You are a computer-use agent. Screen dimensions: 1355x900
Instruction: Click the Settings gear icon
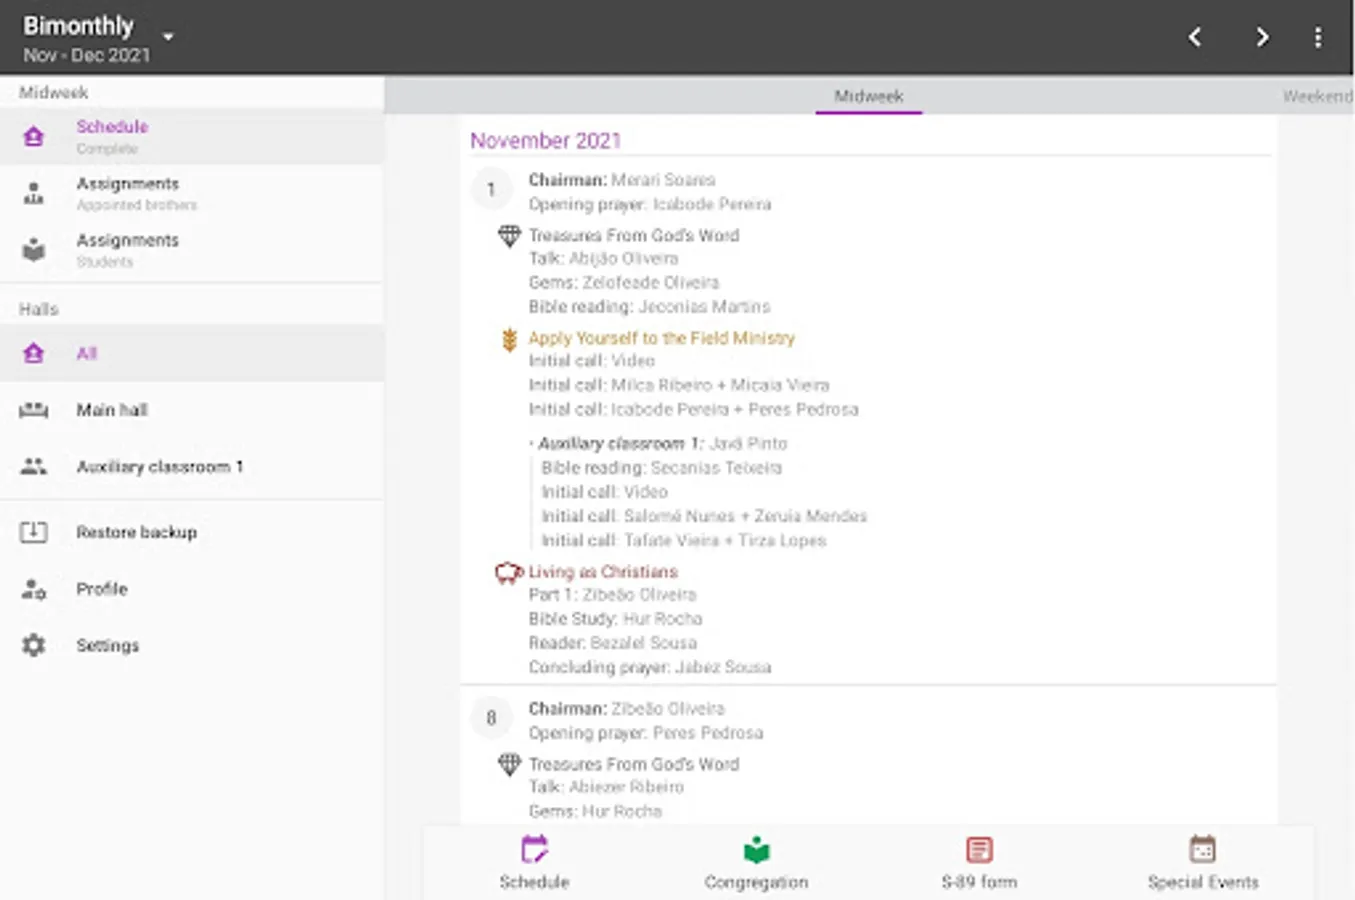point(34,645)
